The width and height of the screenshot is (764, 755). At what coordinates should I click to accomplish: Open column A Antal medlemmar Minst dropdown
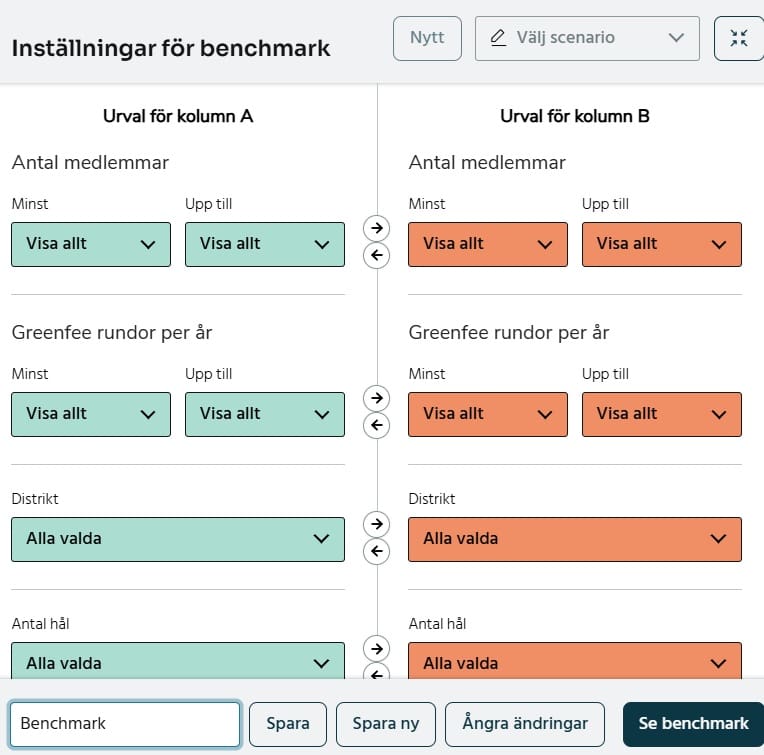pyautogui.click(x=91, y=244)
